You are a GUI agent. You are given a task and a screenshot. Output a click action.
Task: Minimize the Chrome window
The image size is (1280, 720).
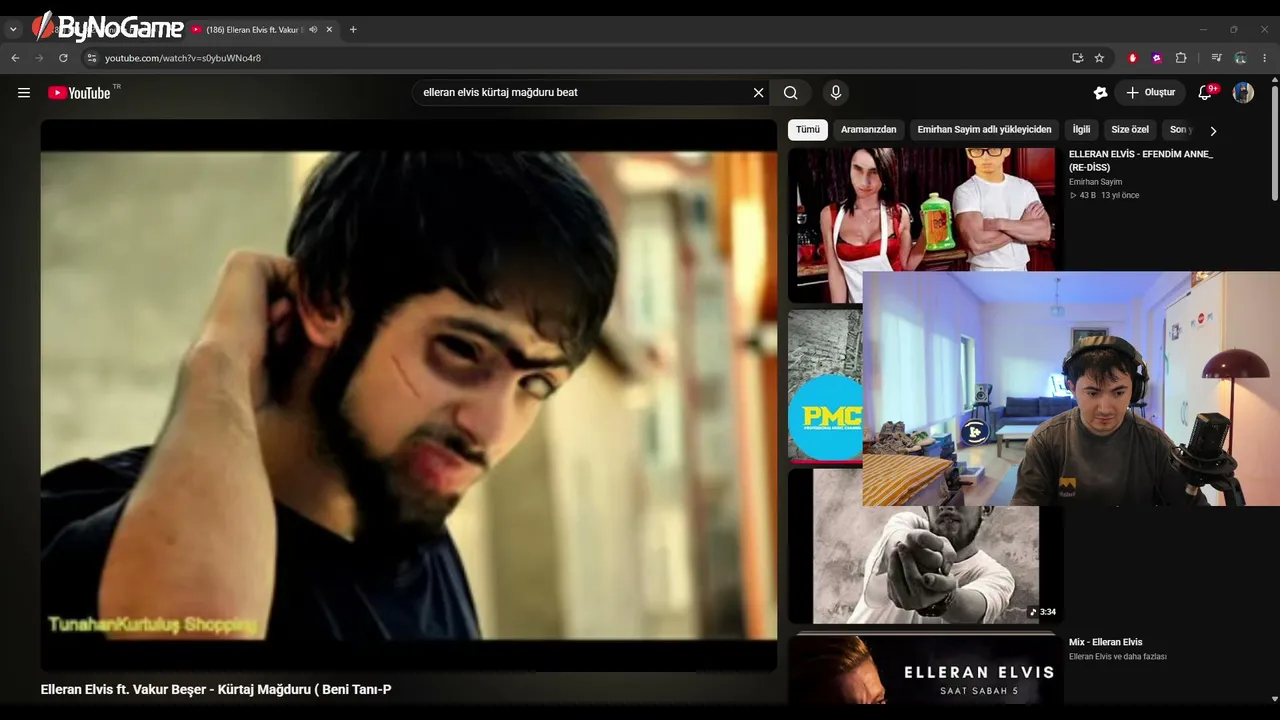point(1203,30)
